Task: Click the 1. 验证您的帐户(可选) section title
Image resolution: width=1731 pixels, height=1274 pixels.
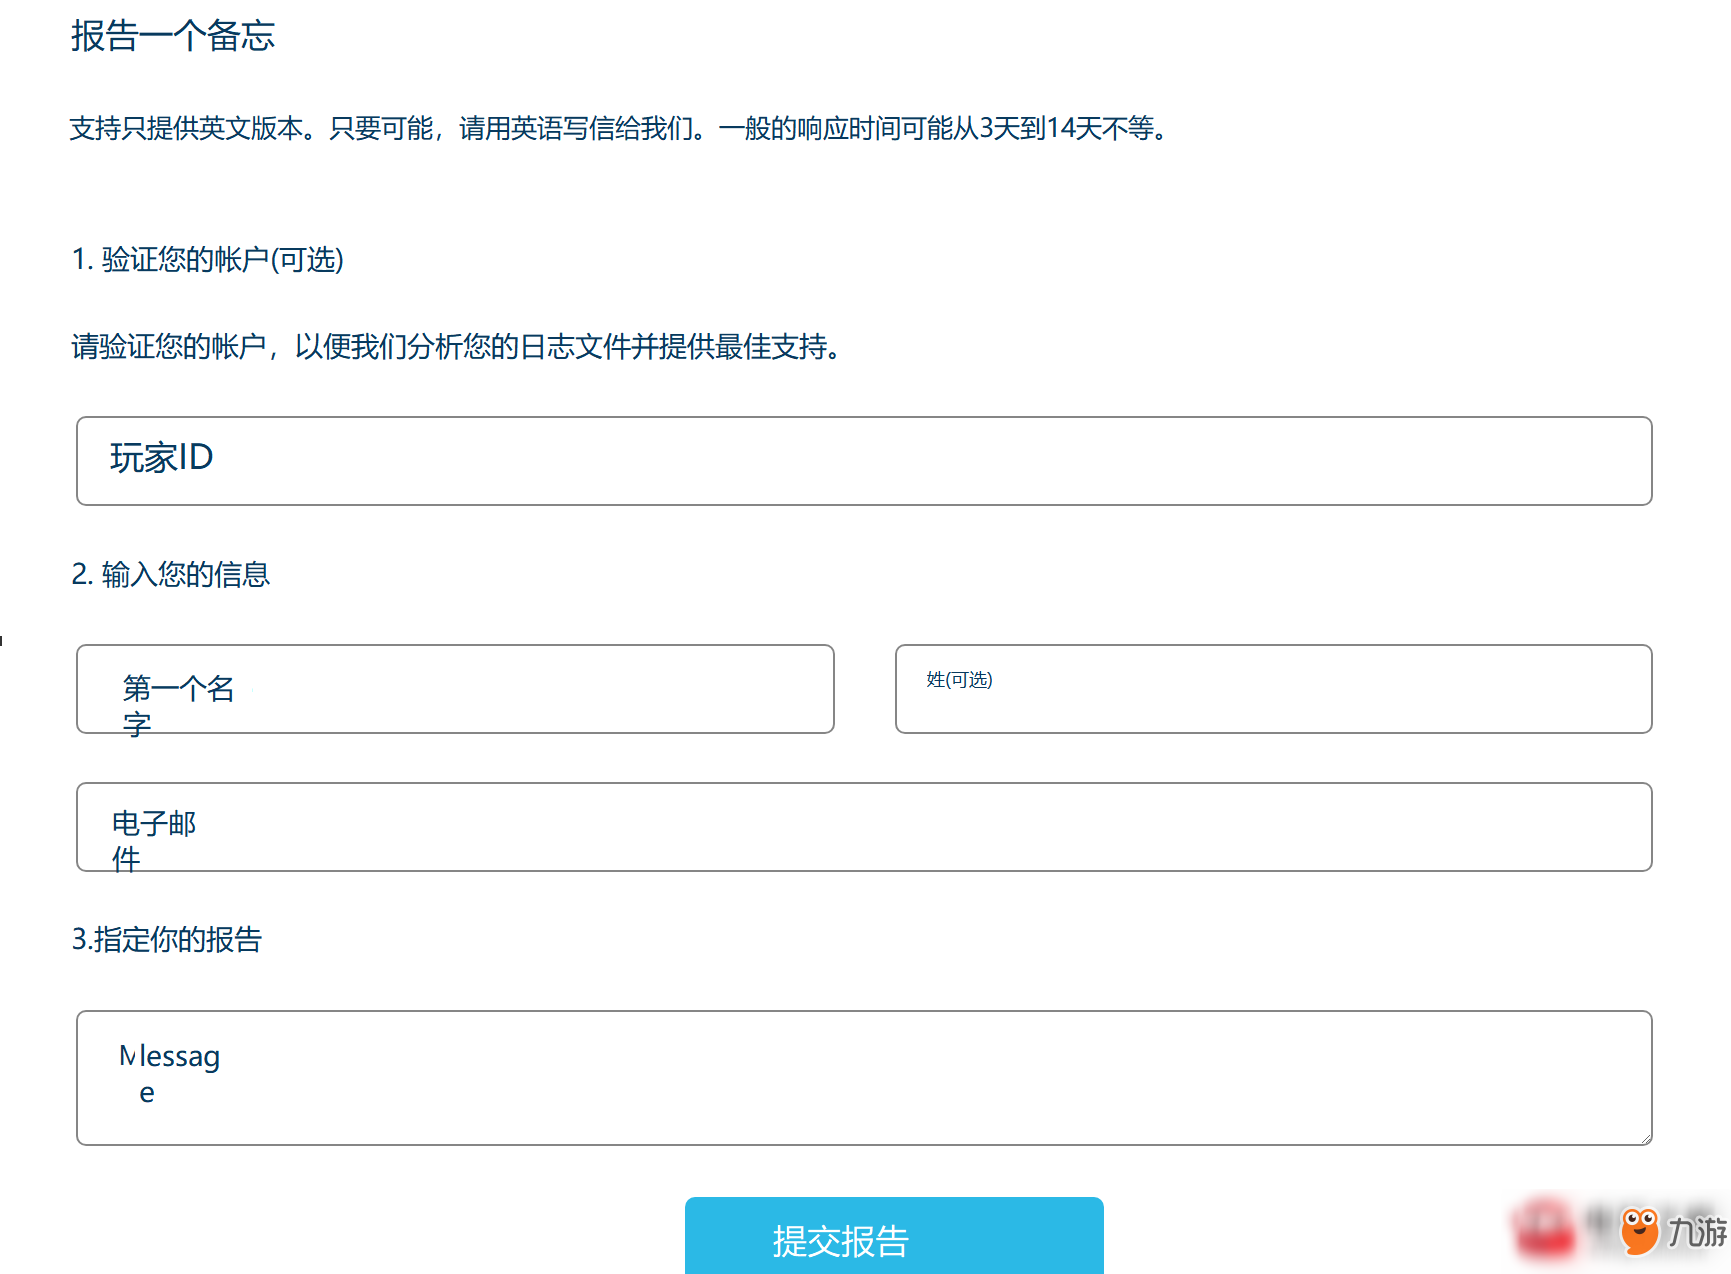Action: coord(208,260)
